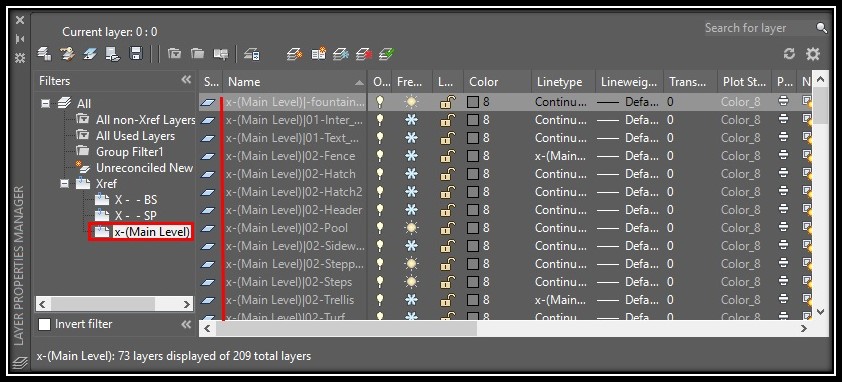Refresh the layer list

789,54
